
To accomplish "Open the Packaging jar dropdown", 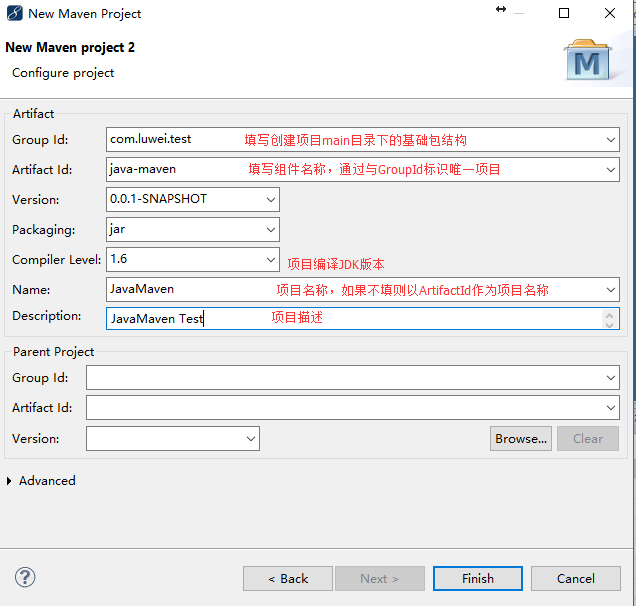I will tap(271, 230).
